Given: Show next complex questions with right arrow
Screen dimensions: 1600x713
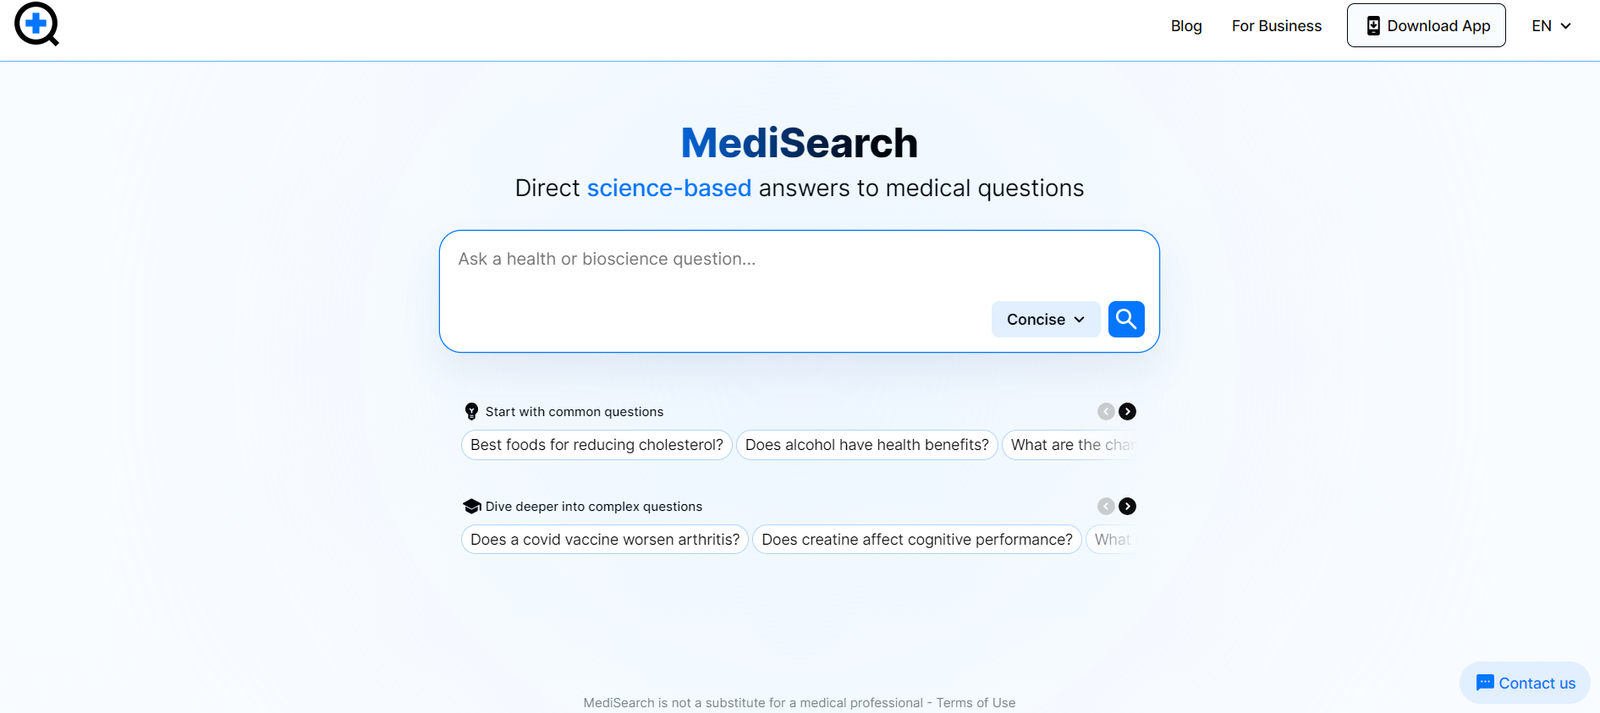Looking at the screenshot, I should point(1127,507).
